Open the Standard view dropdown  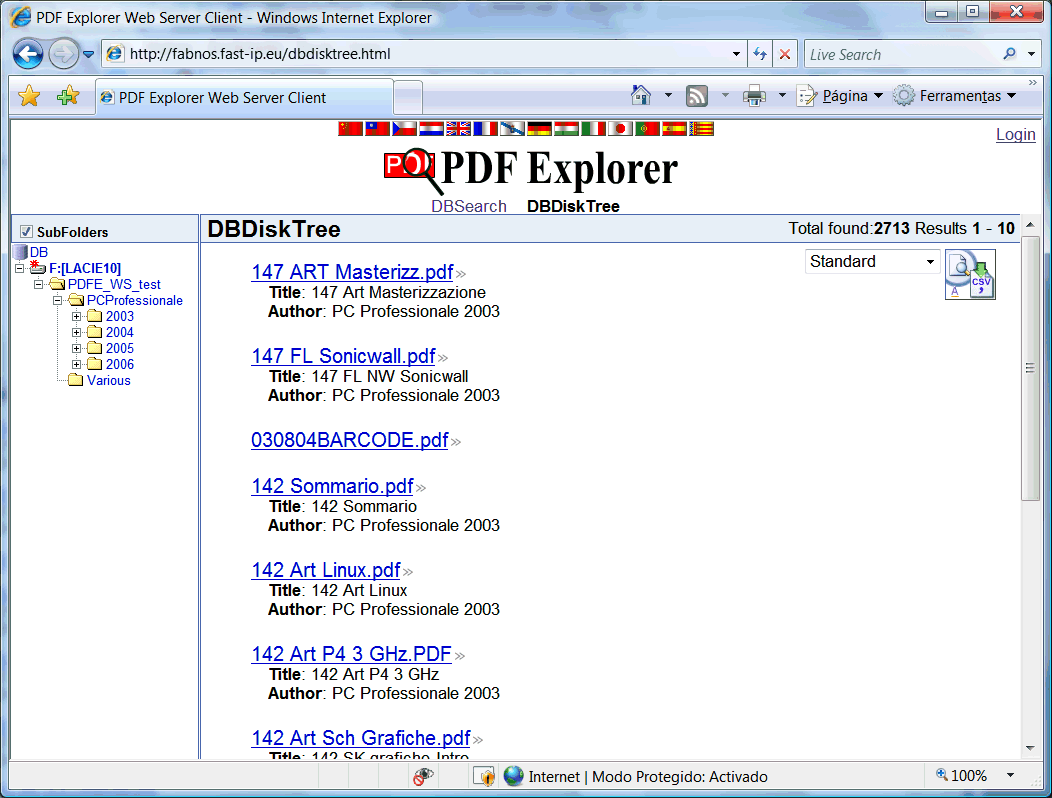pos(872,262)
